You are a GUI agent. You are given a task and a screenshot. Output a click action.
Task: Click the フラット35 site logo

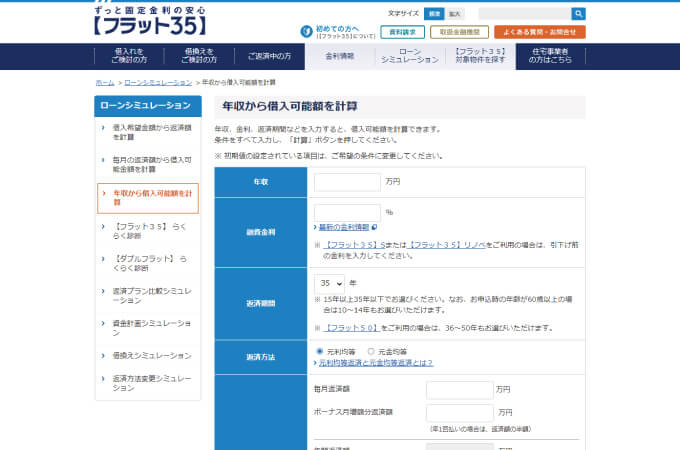coord(150,21)
